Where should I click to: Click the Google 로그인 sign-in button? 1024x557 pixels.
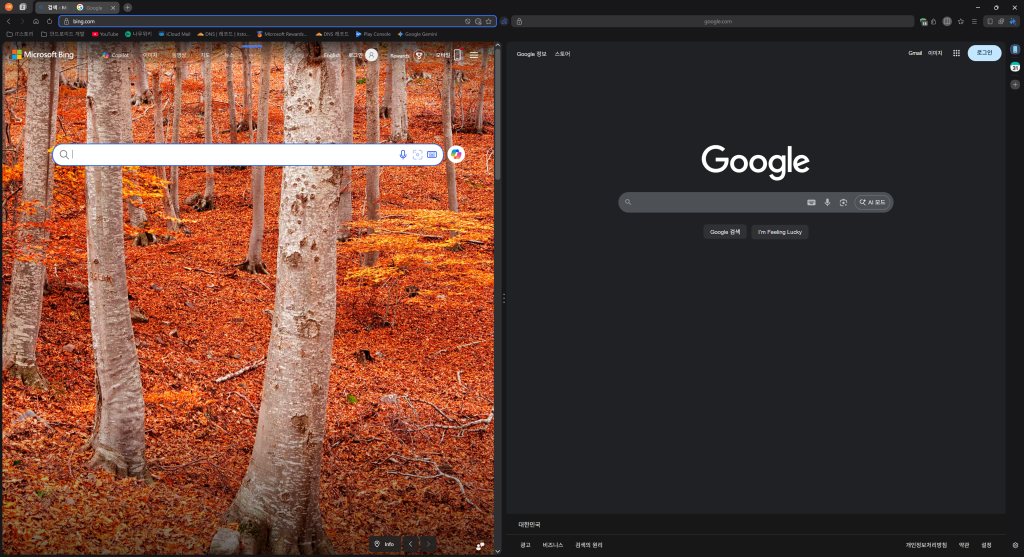(984, 53)
